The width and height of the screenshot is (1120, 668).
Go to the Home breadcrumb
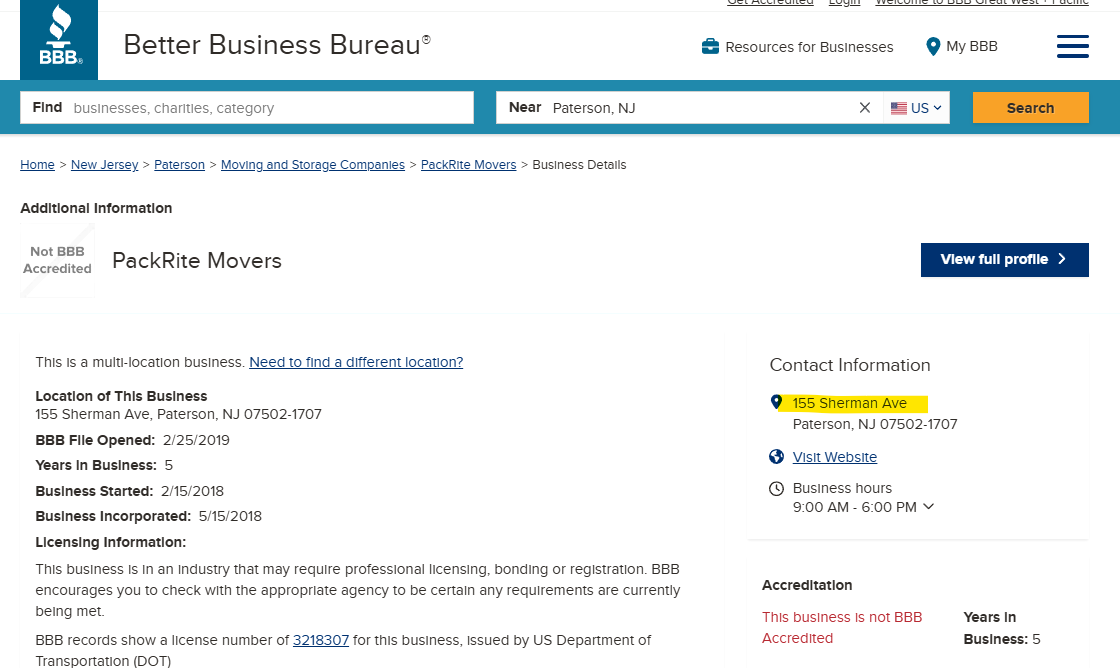(37, 165)
